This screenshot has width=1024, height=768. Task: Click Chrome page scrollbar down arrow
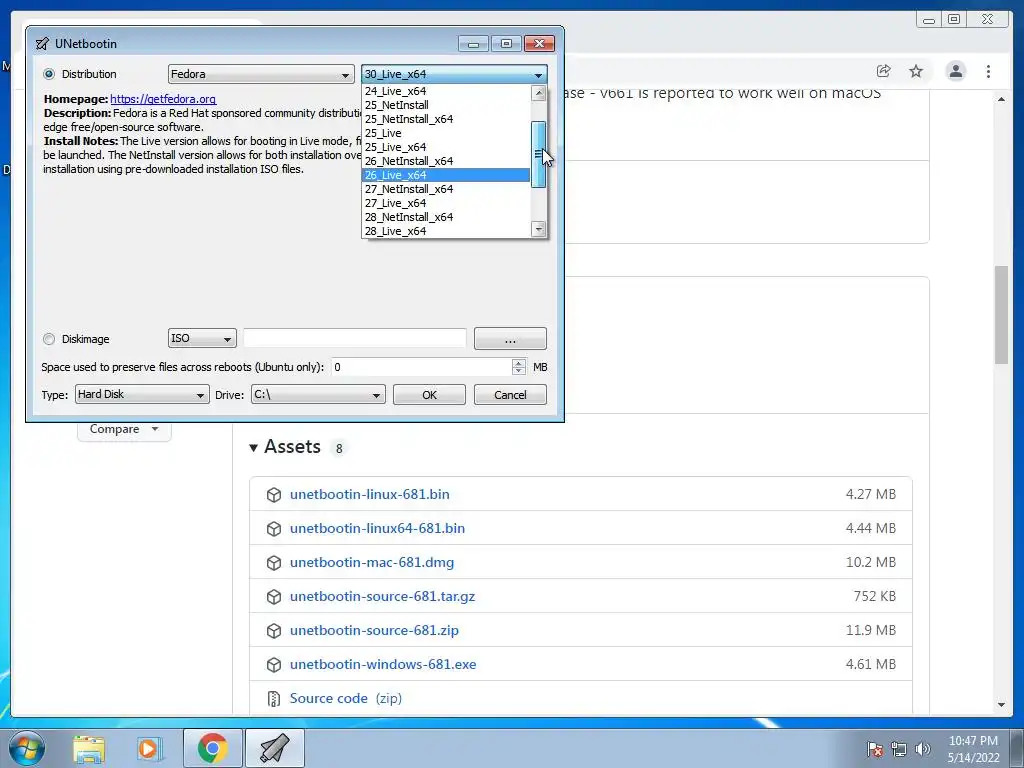(1002, 705)
